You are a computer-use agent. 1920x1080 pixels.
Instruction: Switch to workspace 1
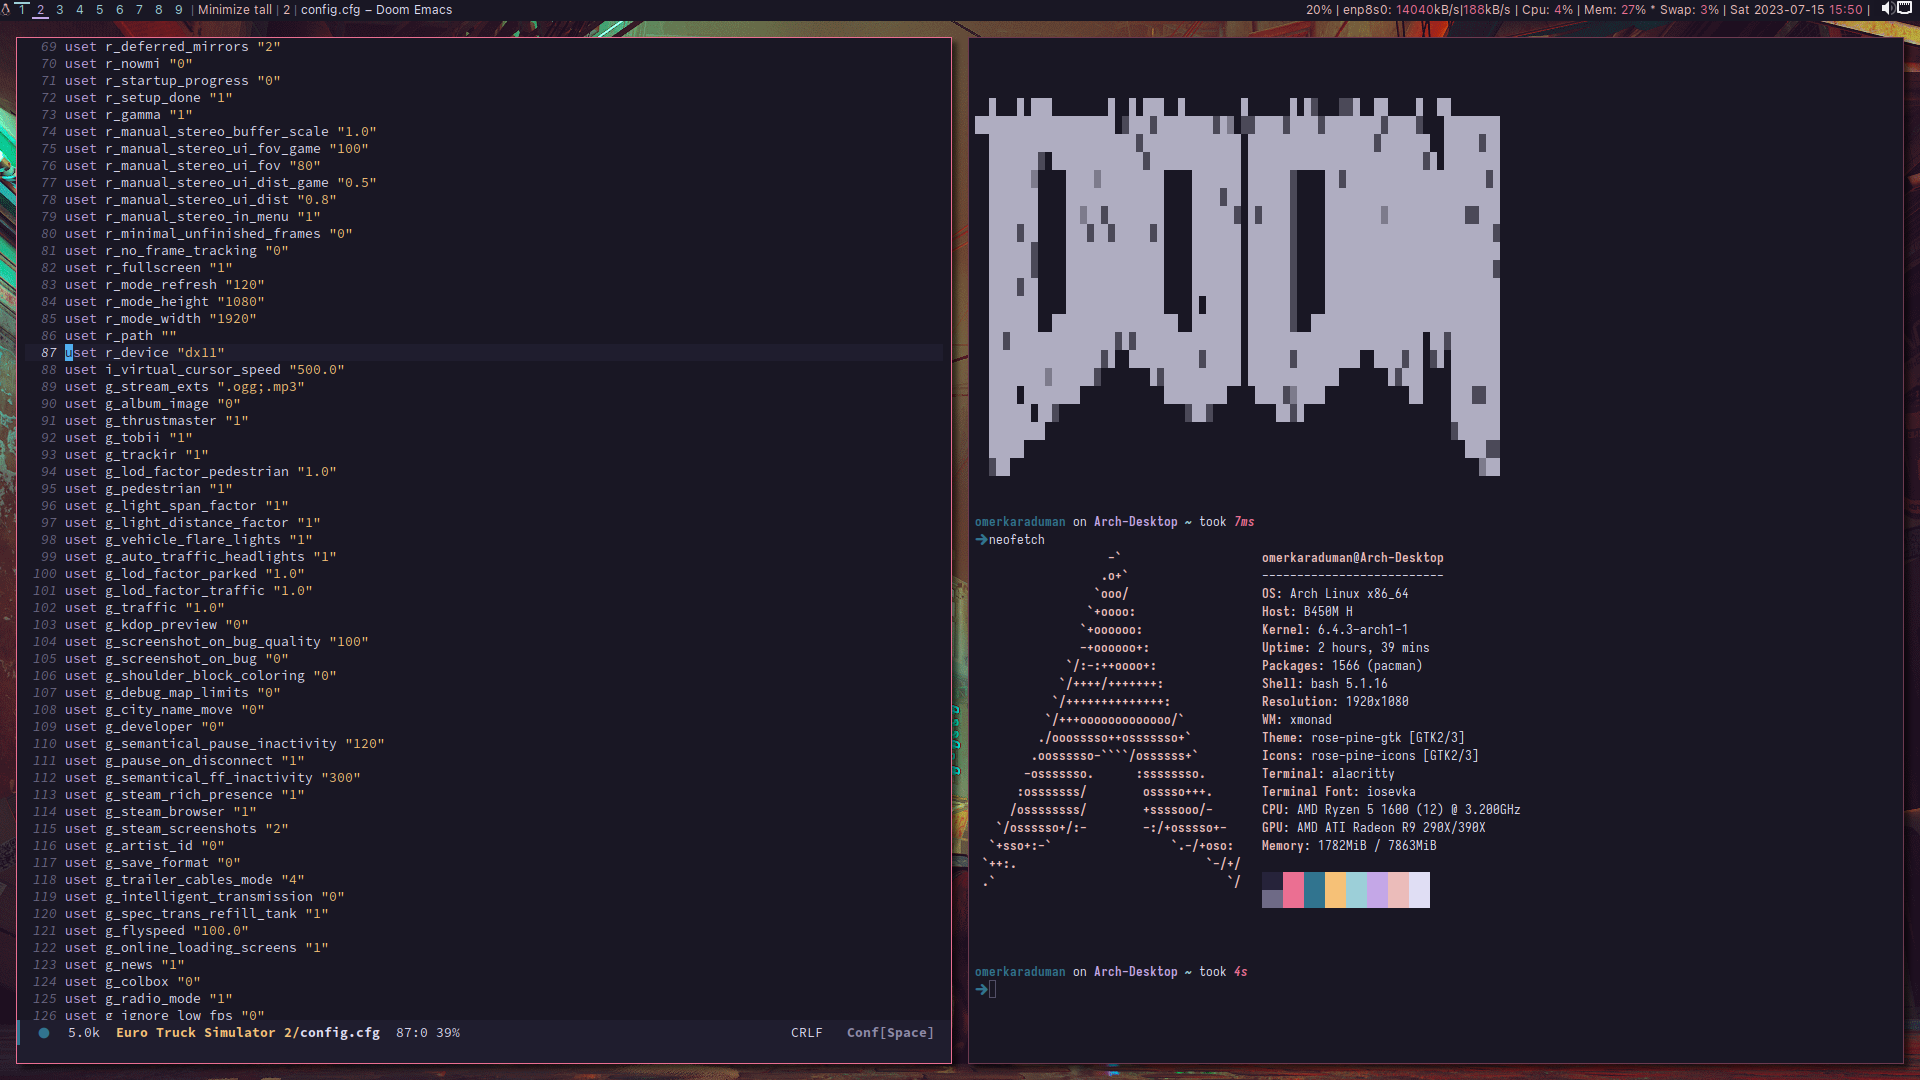click(21, 9)
